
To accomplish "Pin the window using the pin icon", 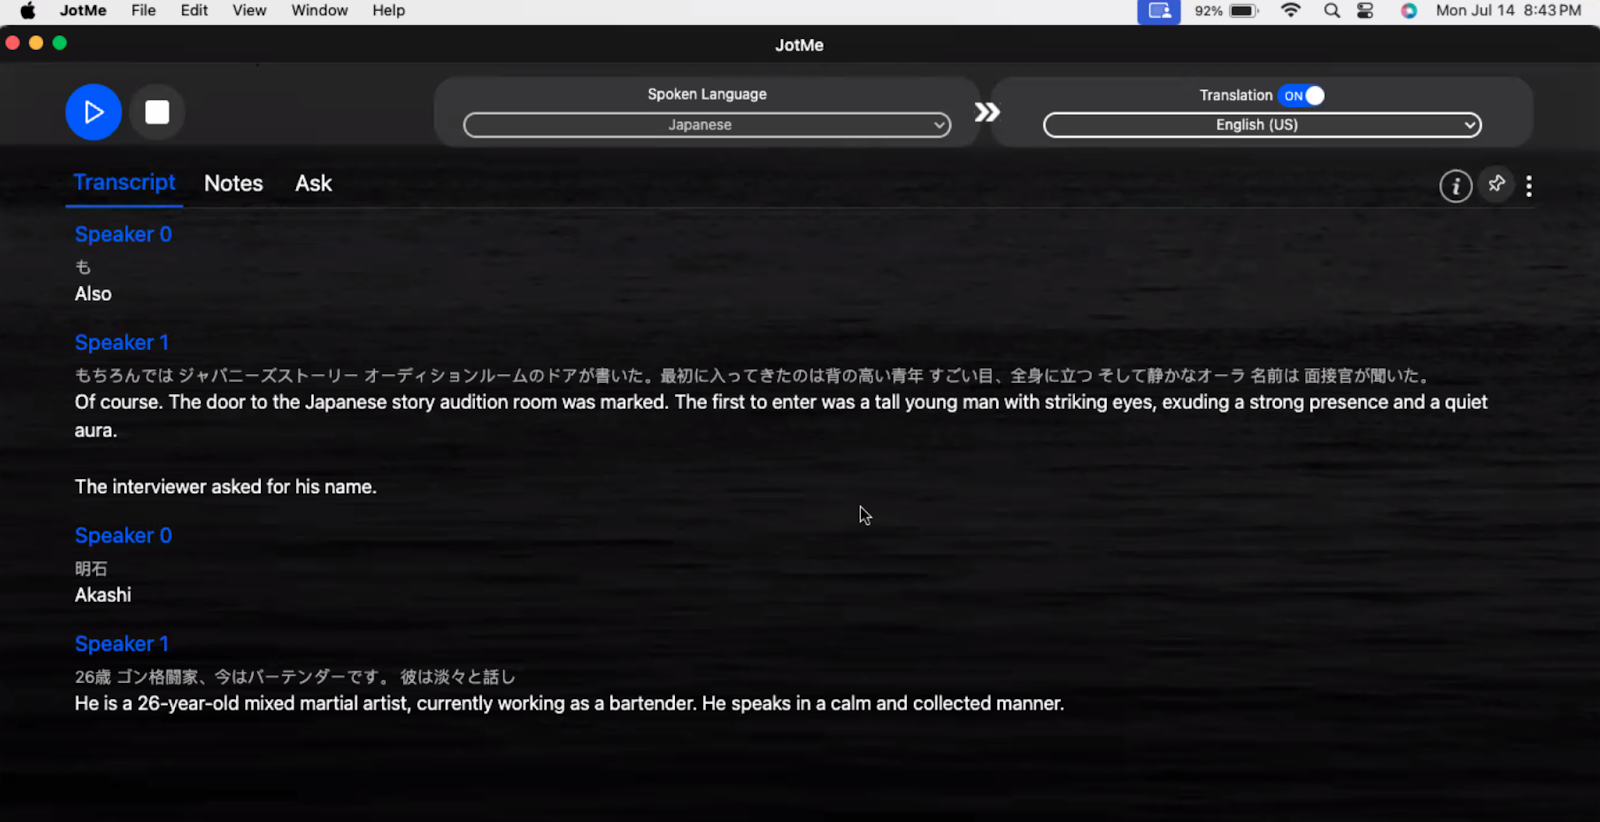I will pyautogui.click(x=1497, y=184).
